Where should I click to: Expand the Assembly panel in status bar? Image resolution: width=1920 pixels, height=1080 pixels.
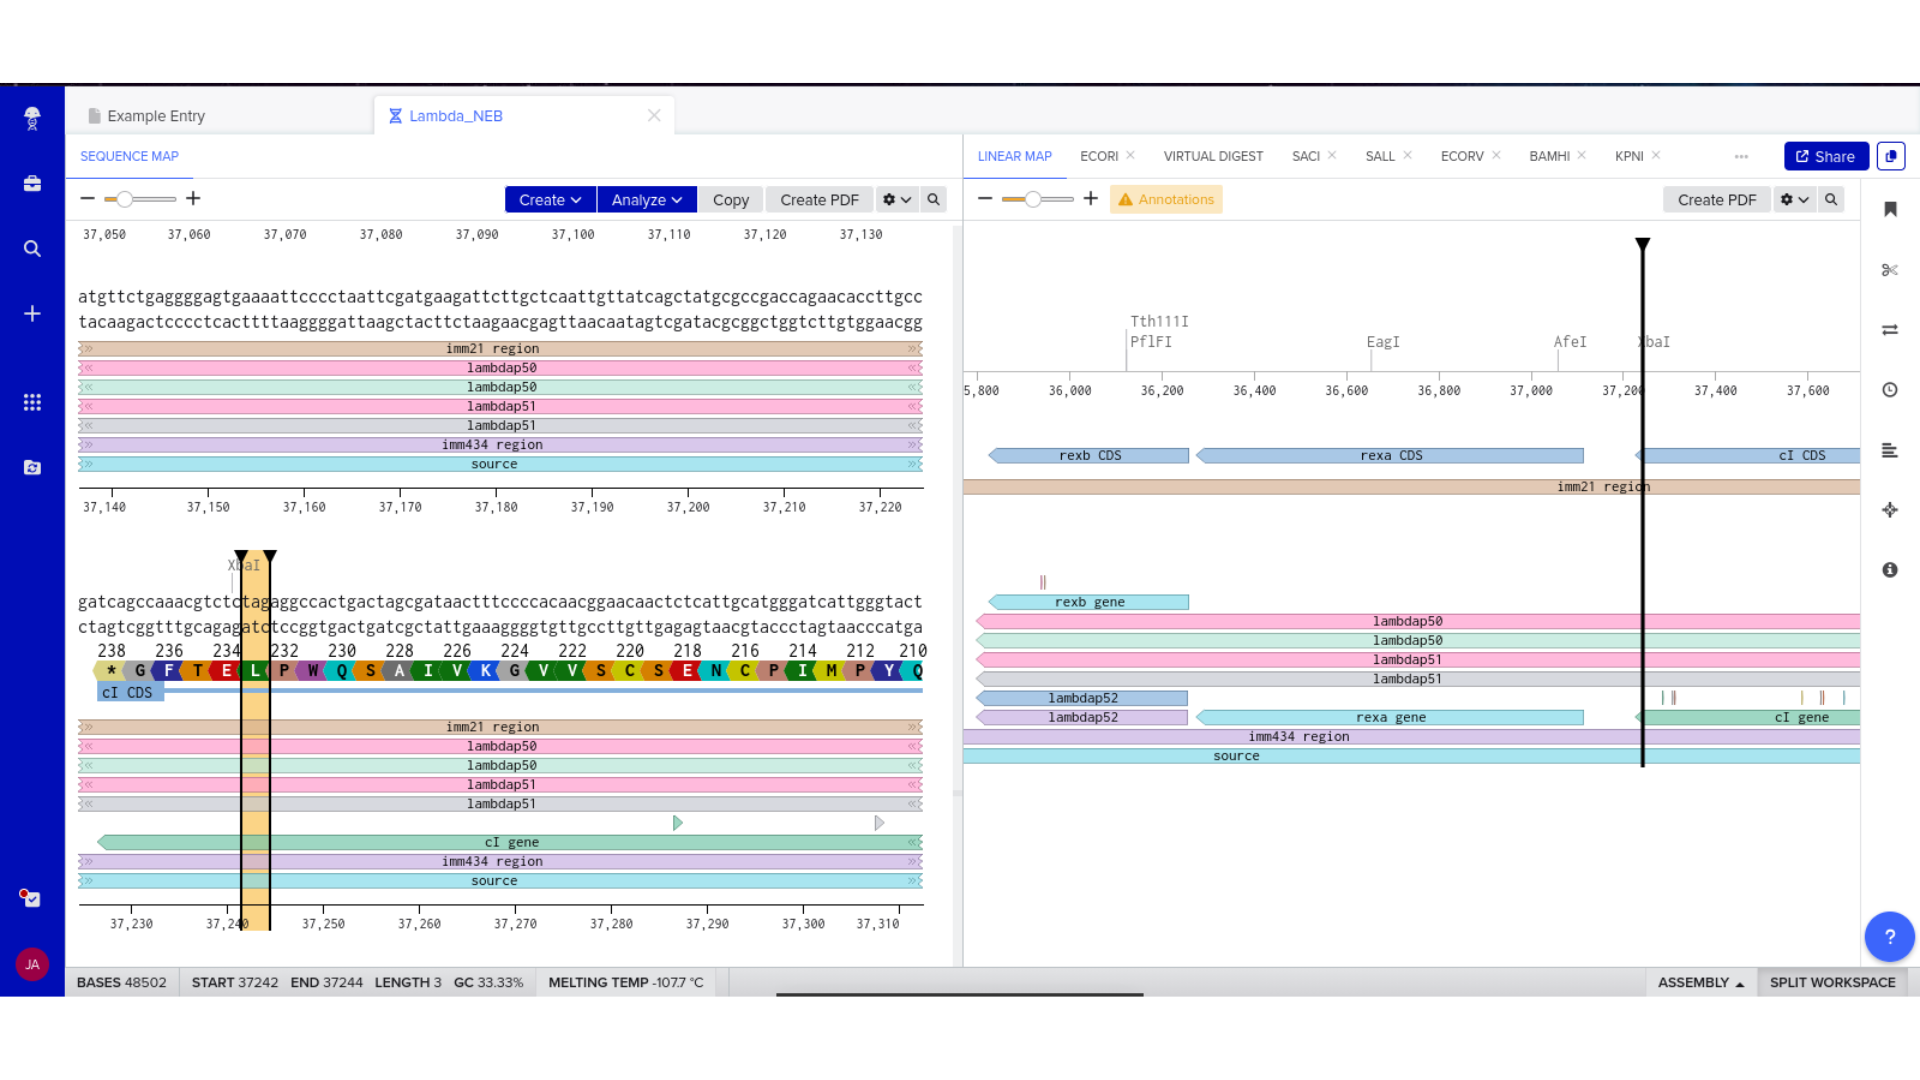point(1700,982)
